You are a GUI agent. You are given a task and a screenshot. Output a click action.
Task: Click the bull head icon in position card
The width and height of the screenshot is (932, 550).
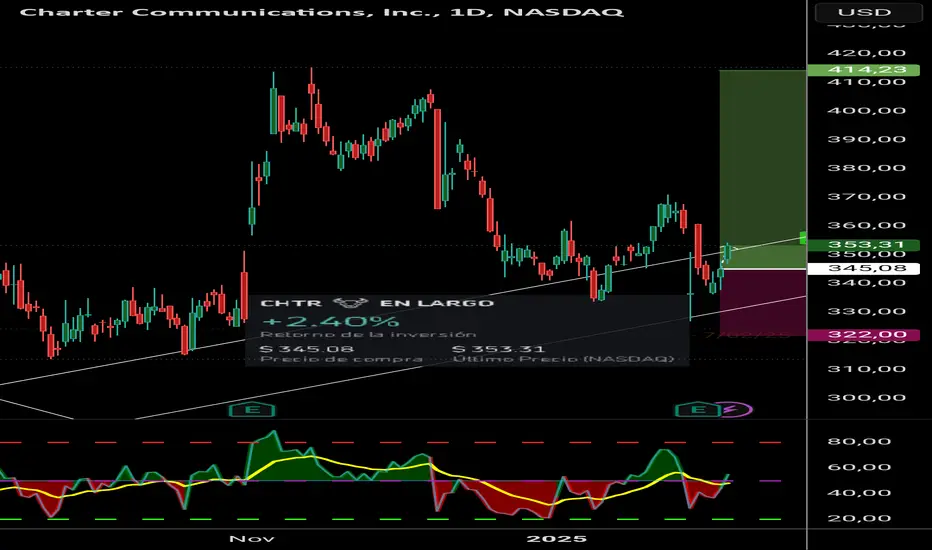(x=351, y=303)
